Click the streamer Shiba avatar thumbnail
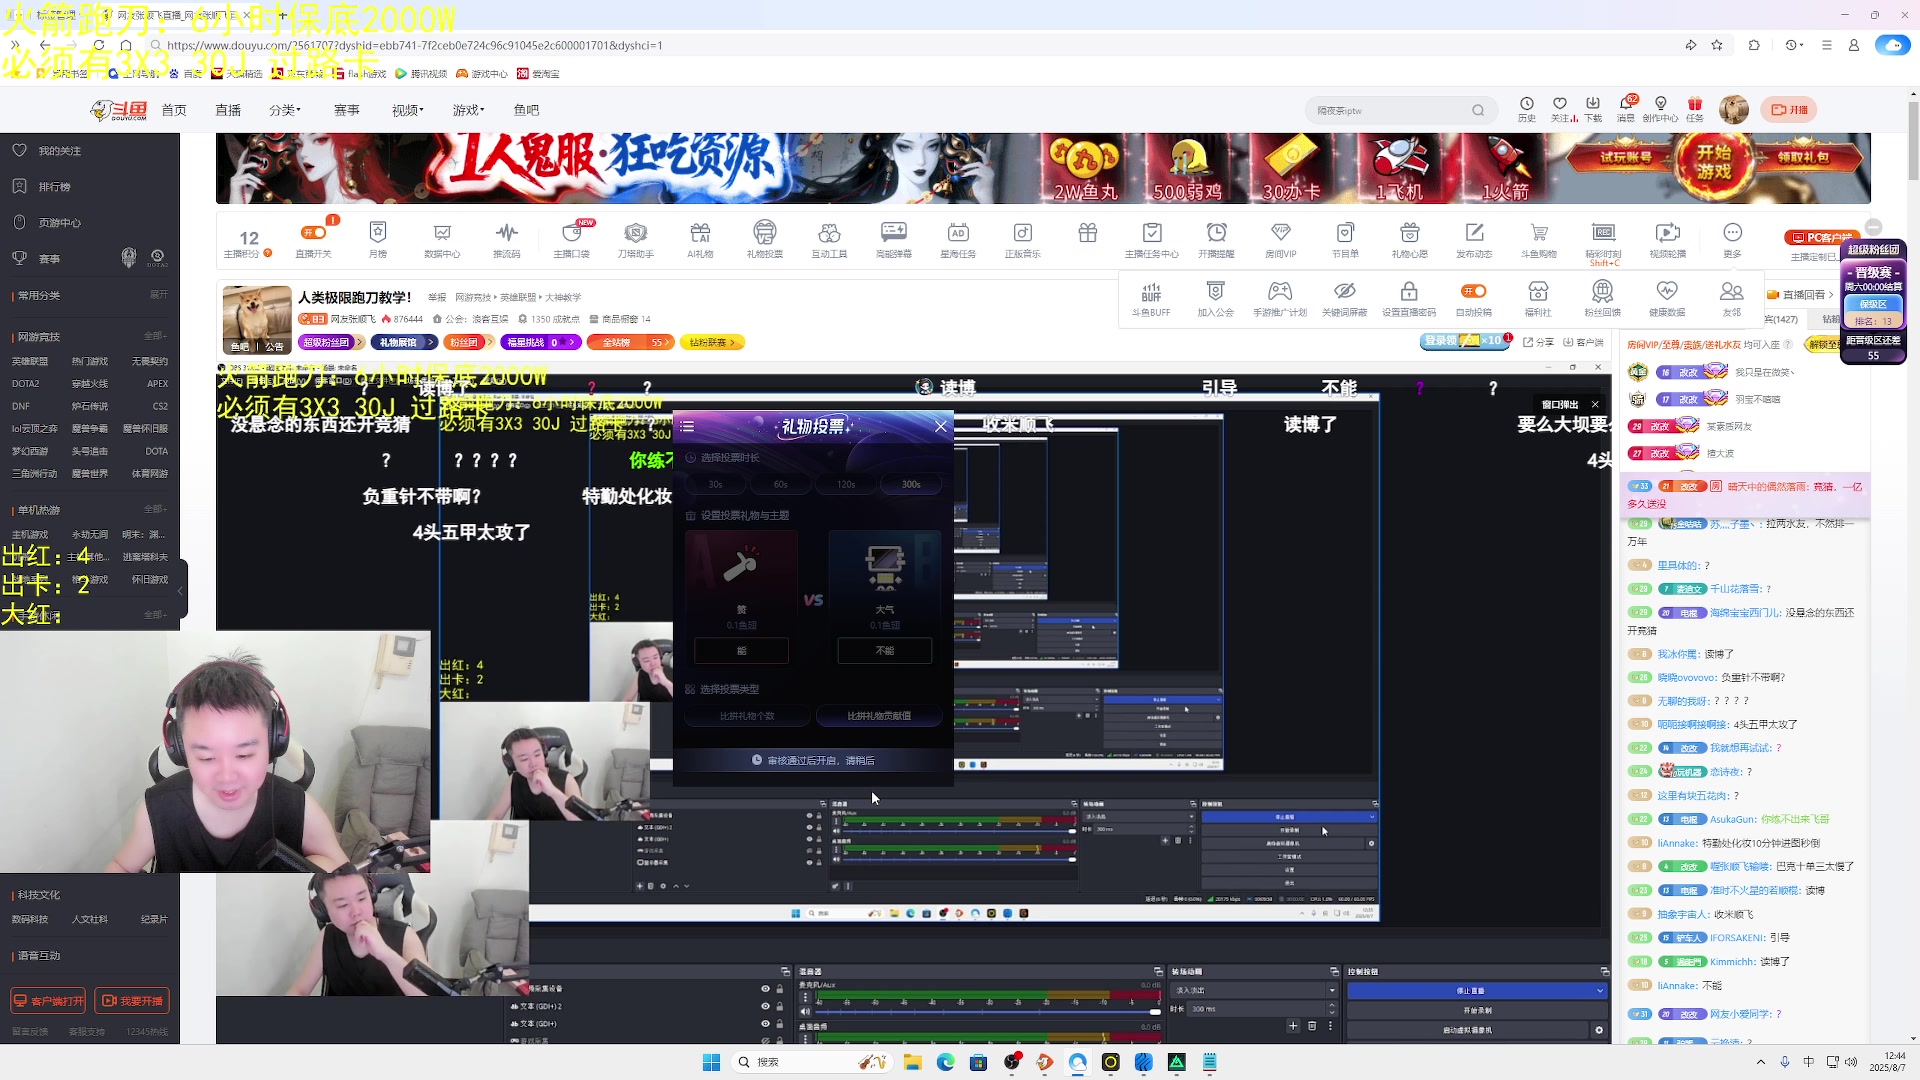This screenshot has height=1080, width=1920. pyautogui.click(x=257, y=319)
